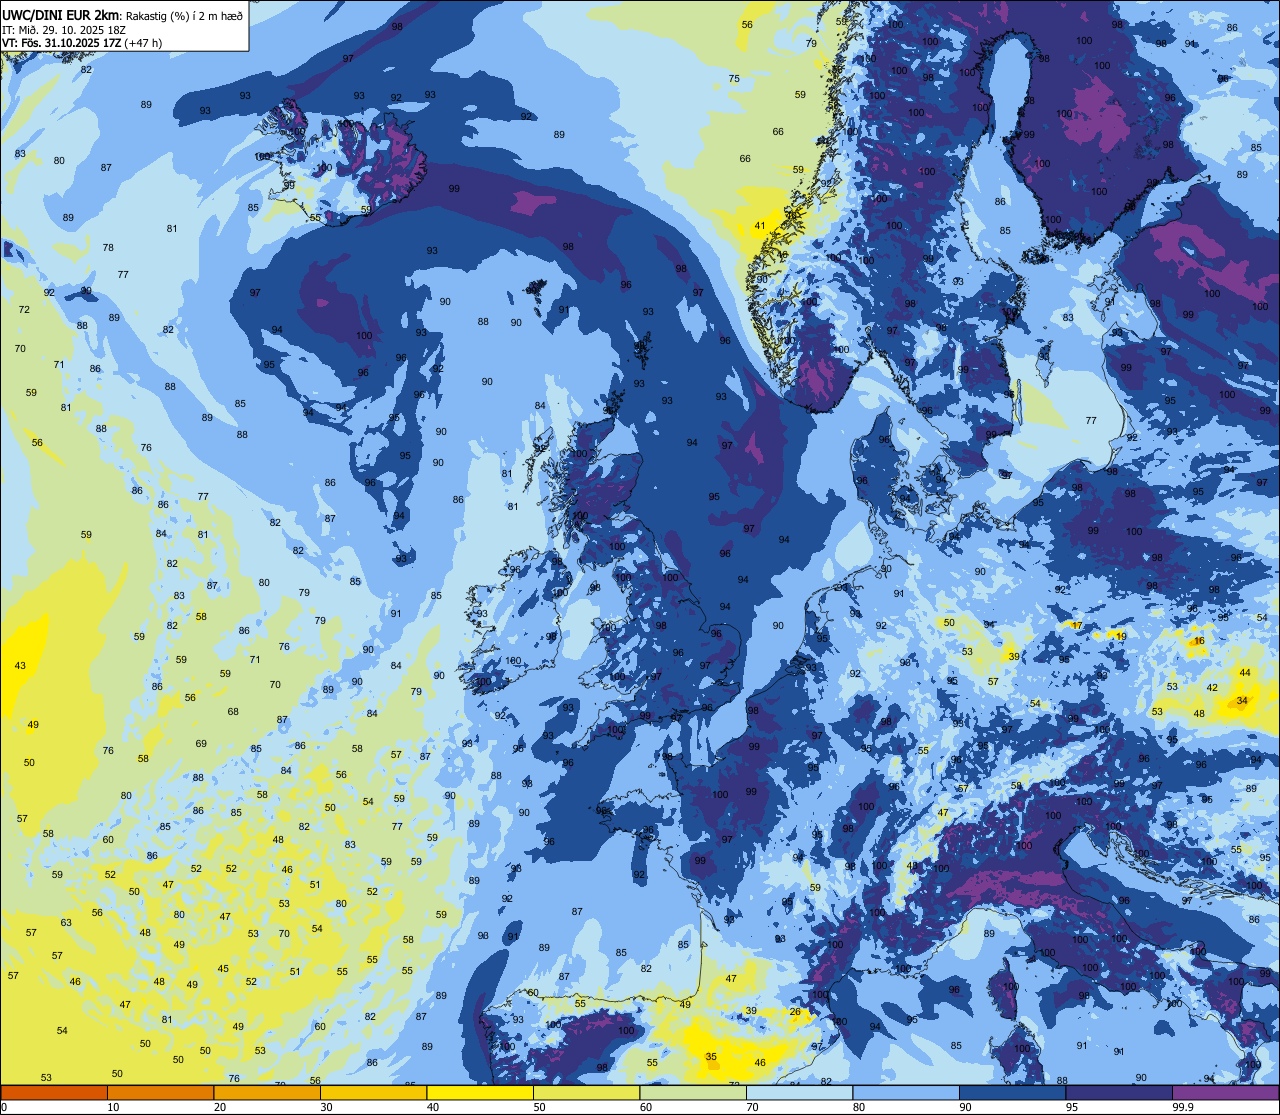Click the 'UWC/DINI EUR 2km' map title
1280x1115 pixels.
pos(60,14)
